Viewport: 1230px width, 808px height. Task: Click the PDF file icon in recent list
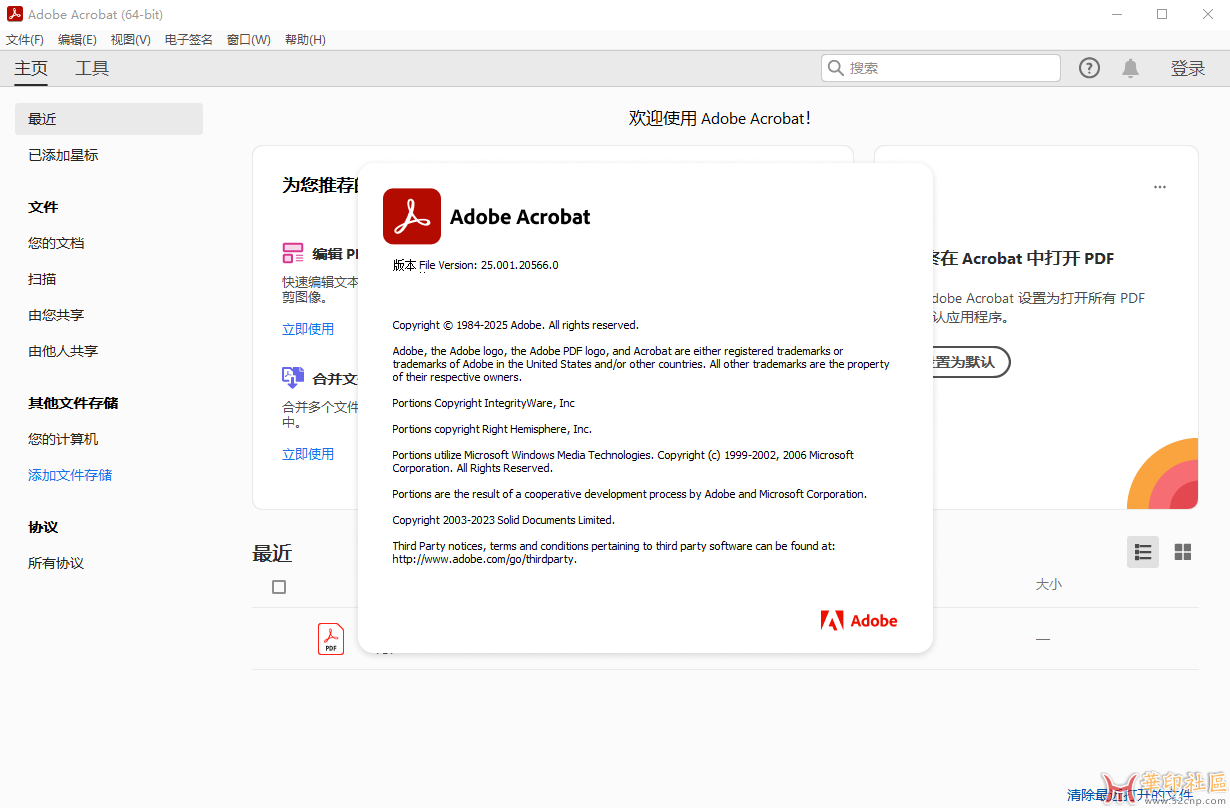click(x=331, y=639)
